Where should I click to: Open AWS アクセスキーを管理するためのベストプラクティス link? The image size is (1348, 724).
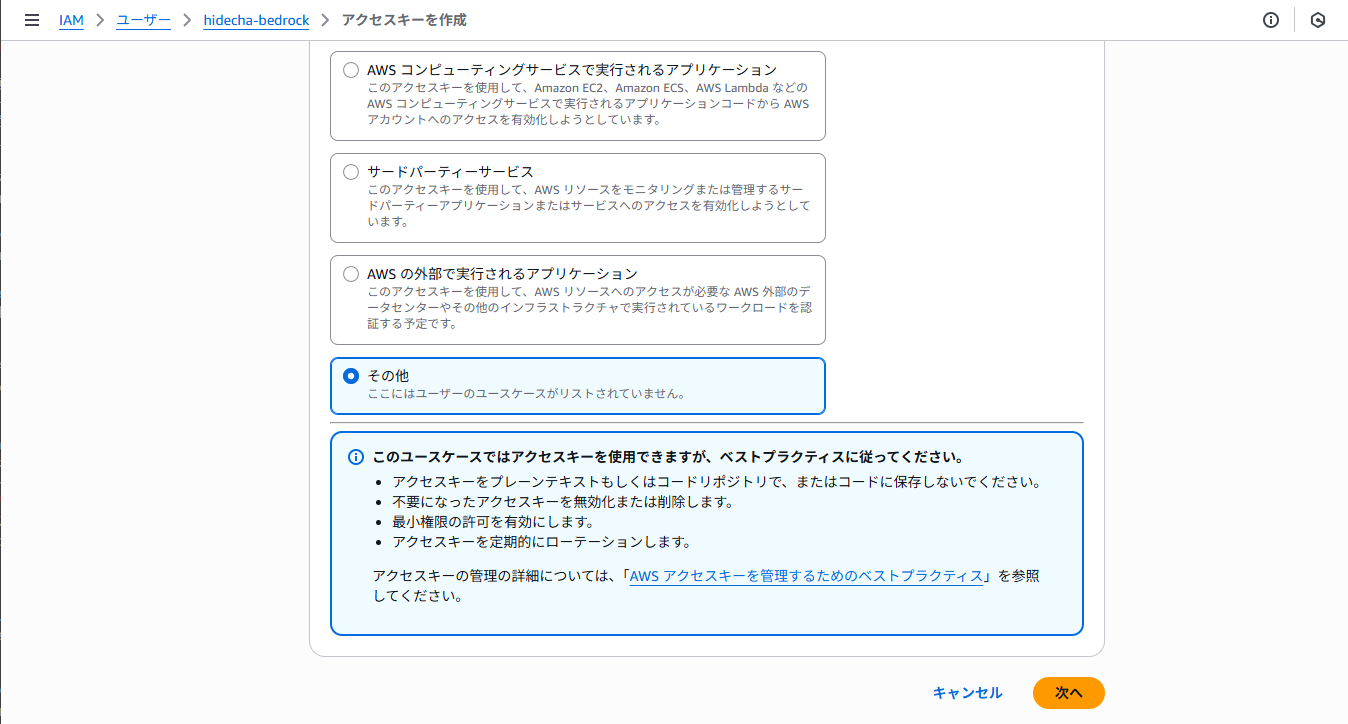tap(808, 576)
